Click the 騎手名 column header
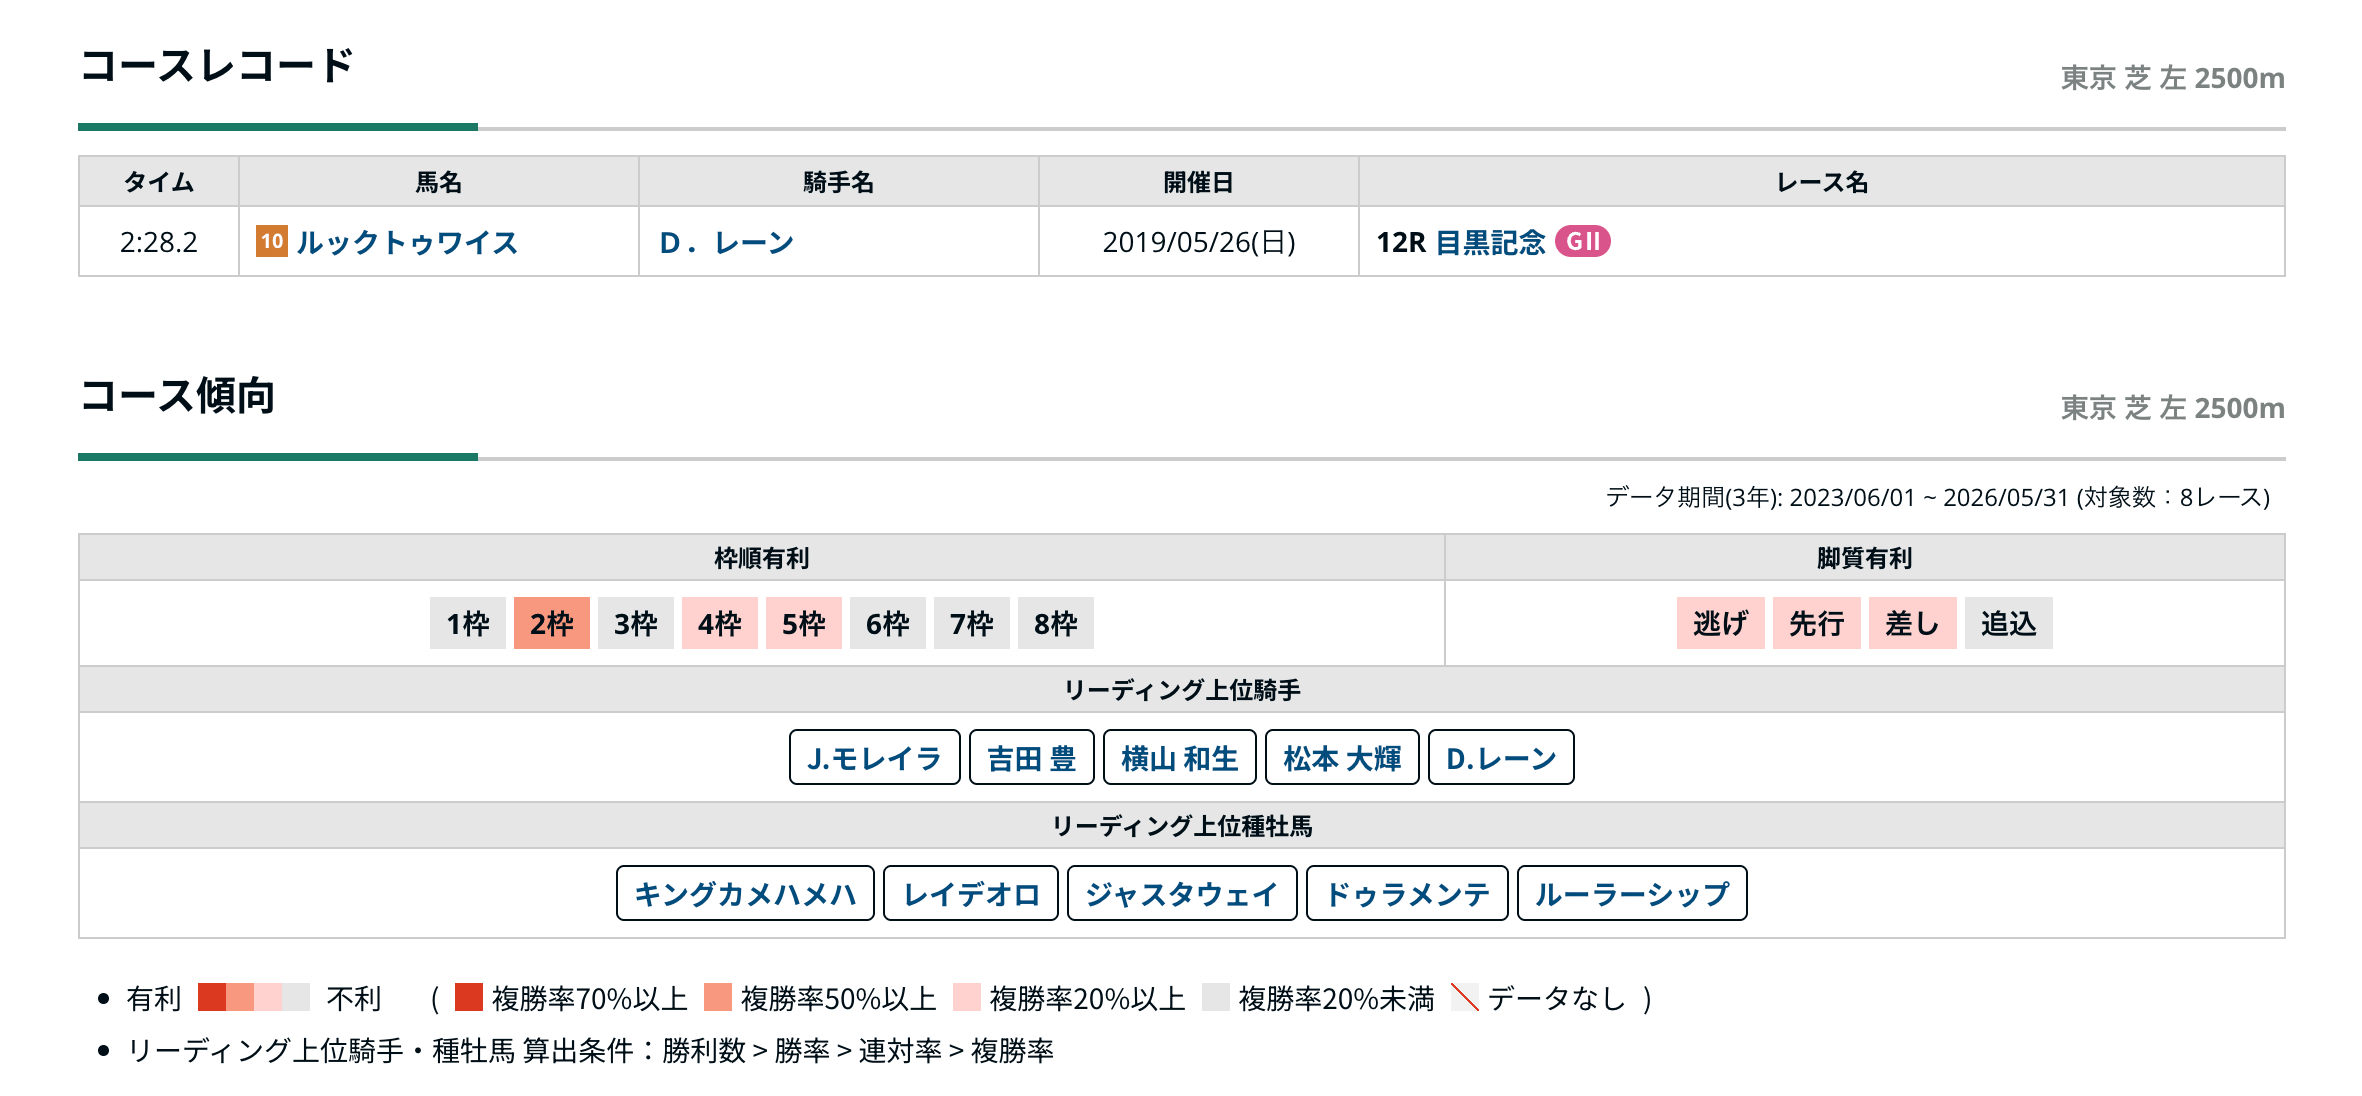 (x=839, y=182)
